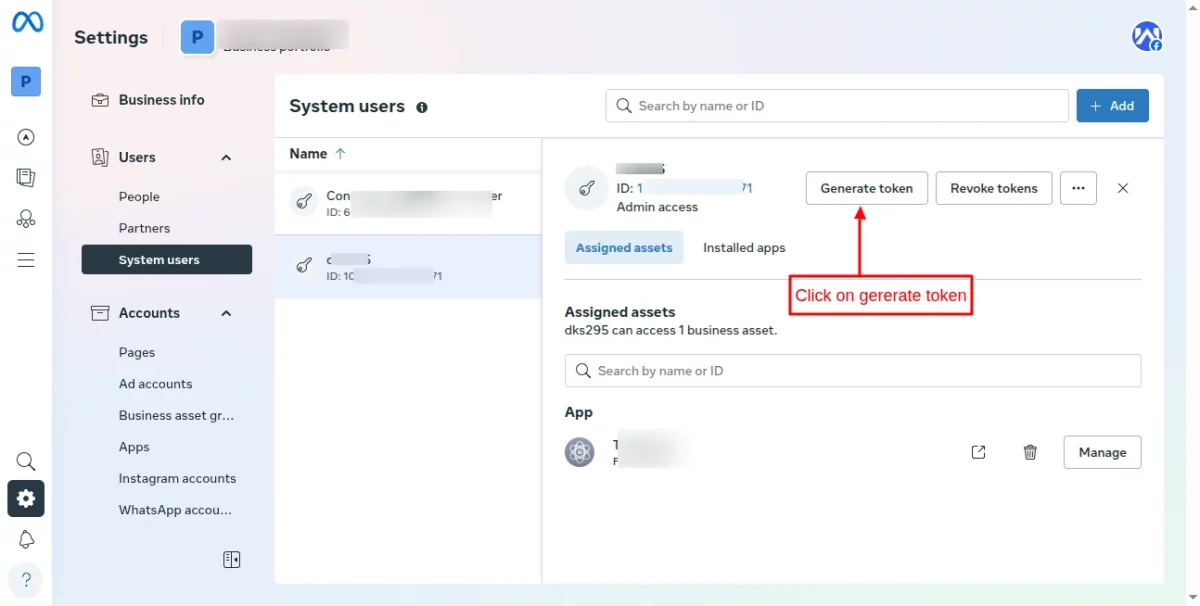1200x606 pixels.
Task: Collapse the Users section chevron
Action: pyautogui.click(x=225, y=157)
